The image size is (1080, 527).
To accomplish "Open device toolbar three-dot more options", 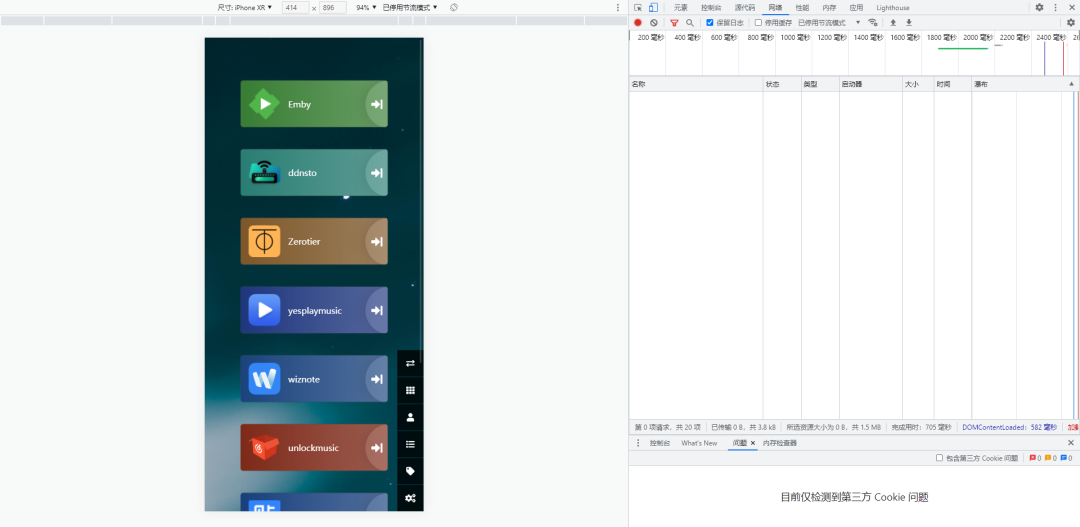I will tap(617, 8).
